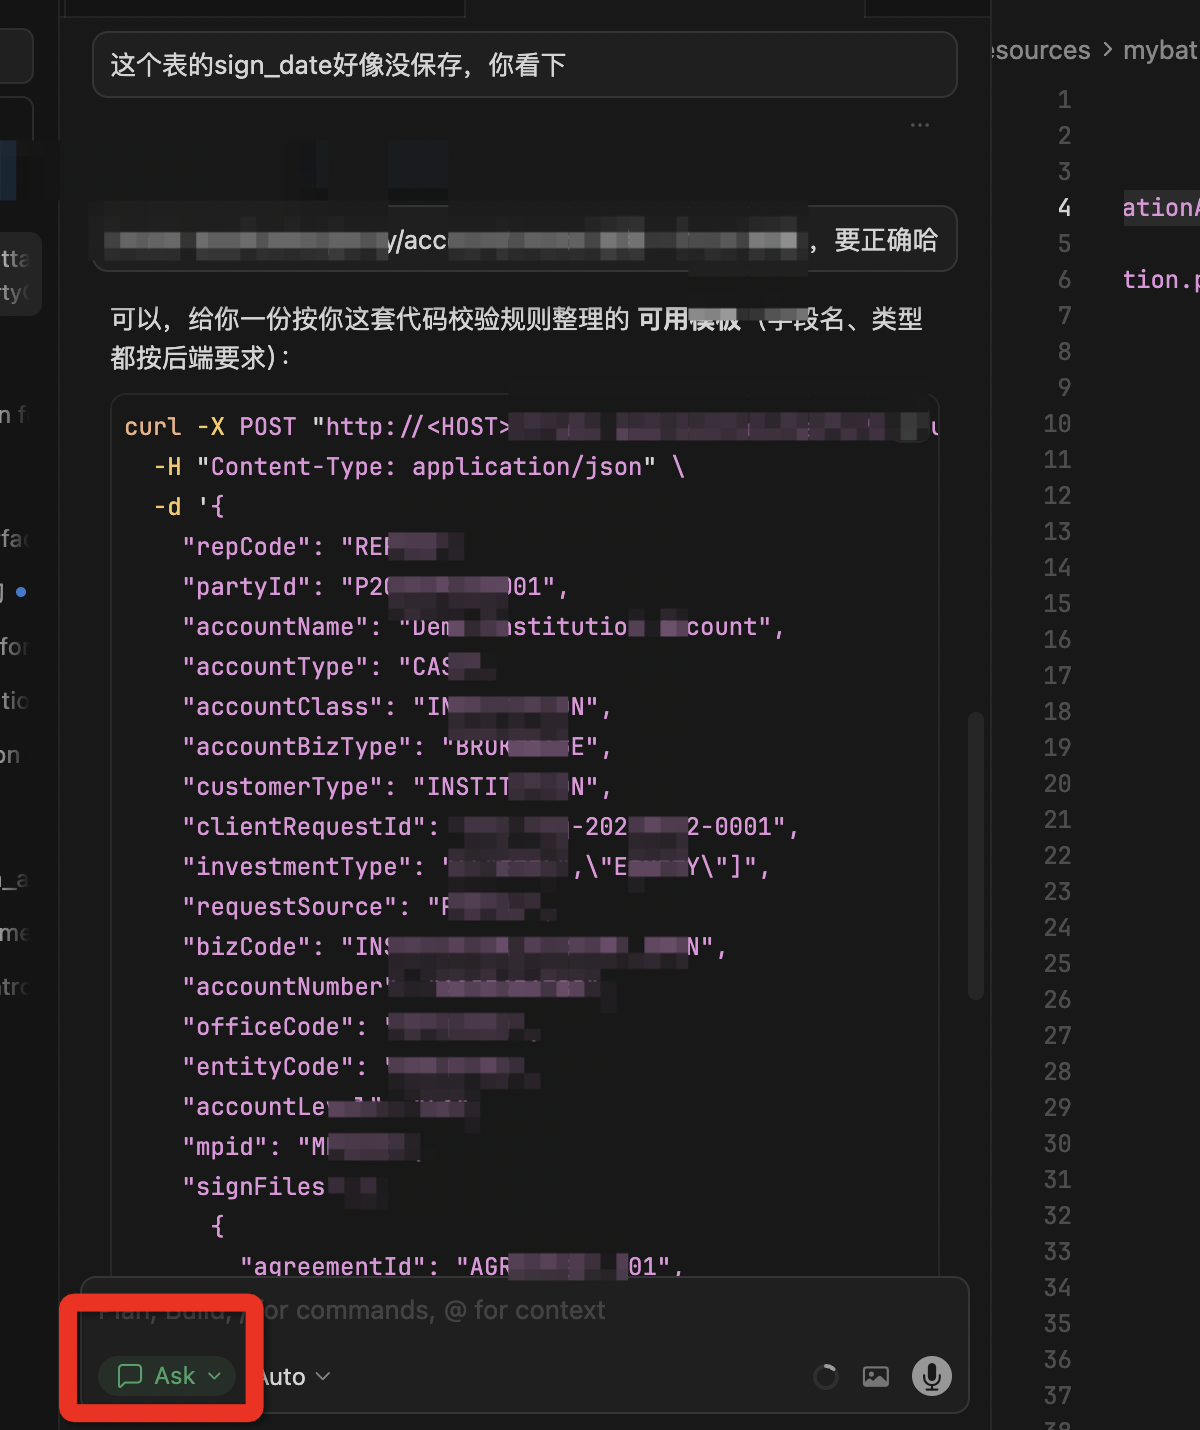Click the chat panel vertical scrollbar
This screenshot has height=1430, width=1200.
click(976, 855)
